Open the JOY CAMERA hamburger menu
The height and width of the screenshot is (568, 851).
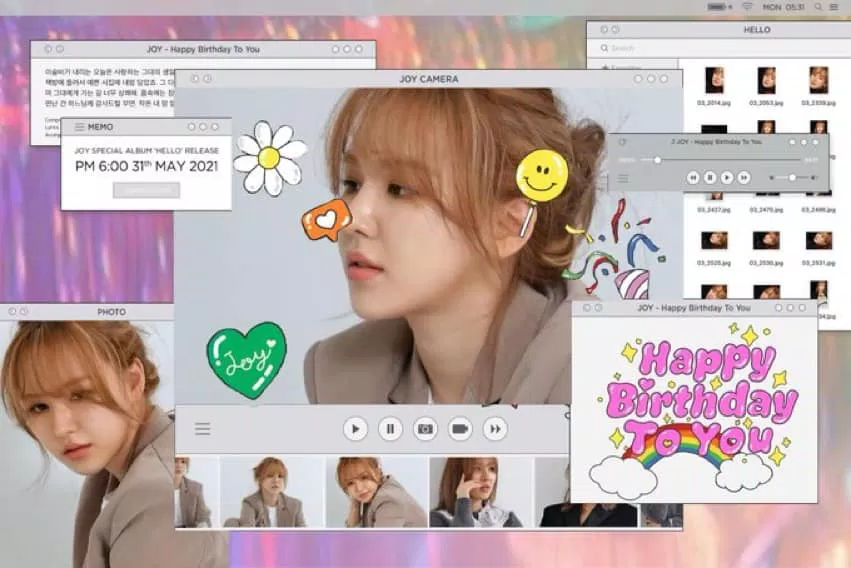203,429
